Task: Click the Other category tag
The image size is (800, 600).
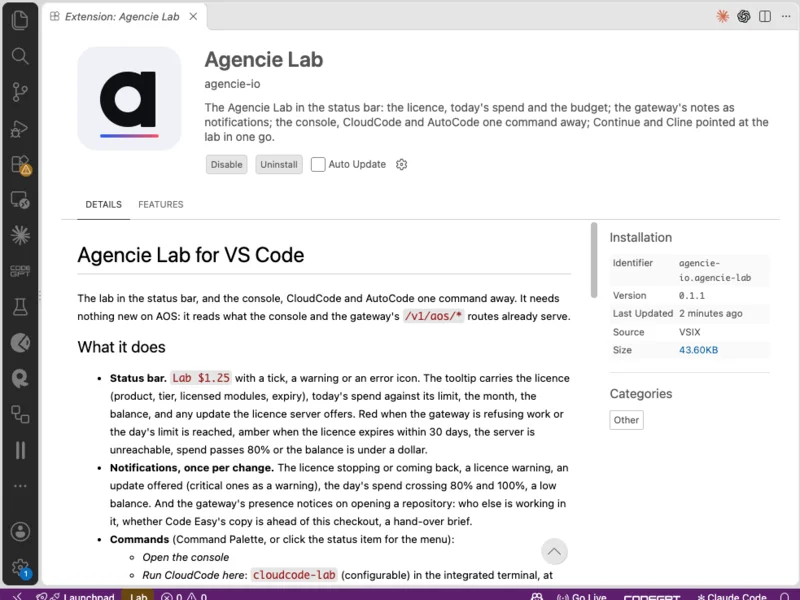Action: point(626,420)
